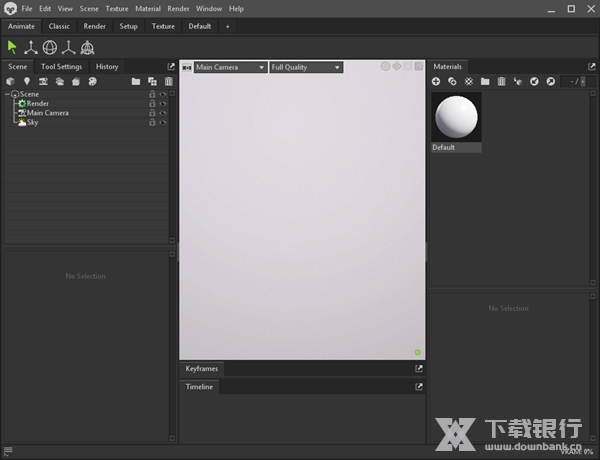
Task: Toggle lock for Main Camera row
Action: click(x=152, y=113)
